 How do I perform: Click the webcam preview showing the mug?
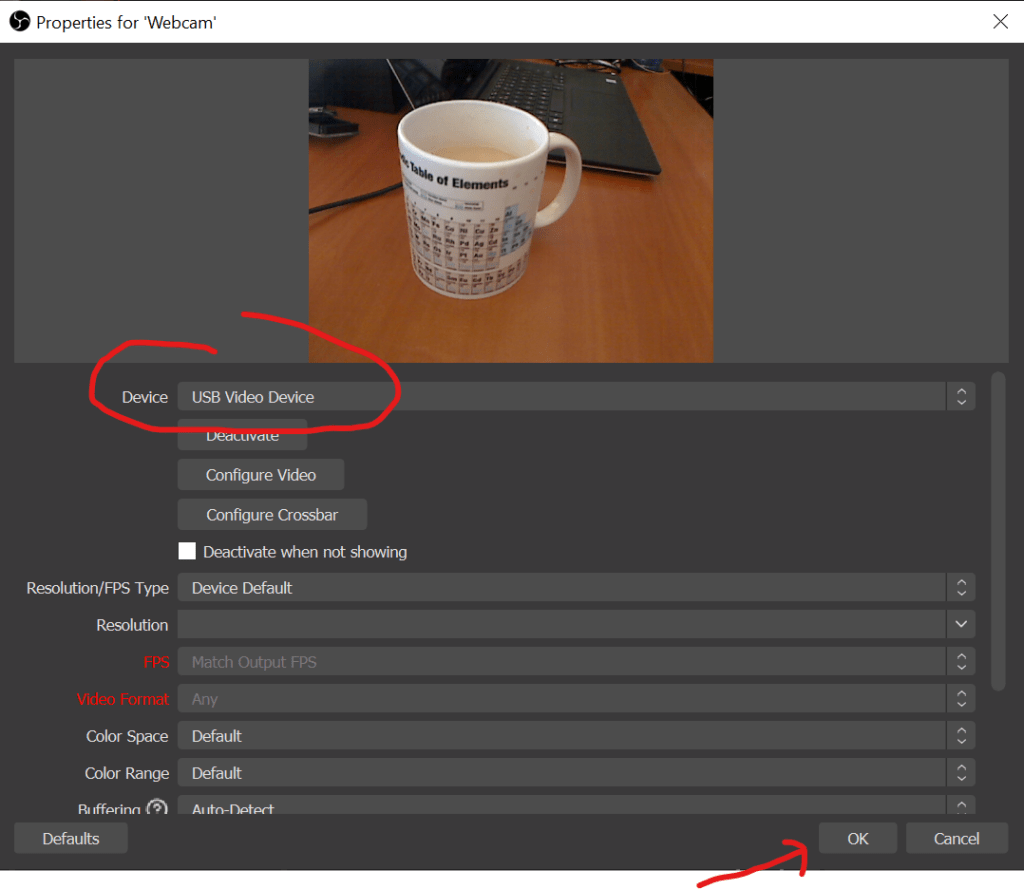pos(511,210)
